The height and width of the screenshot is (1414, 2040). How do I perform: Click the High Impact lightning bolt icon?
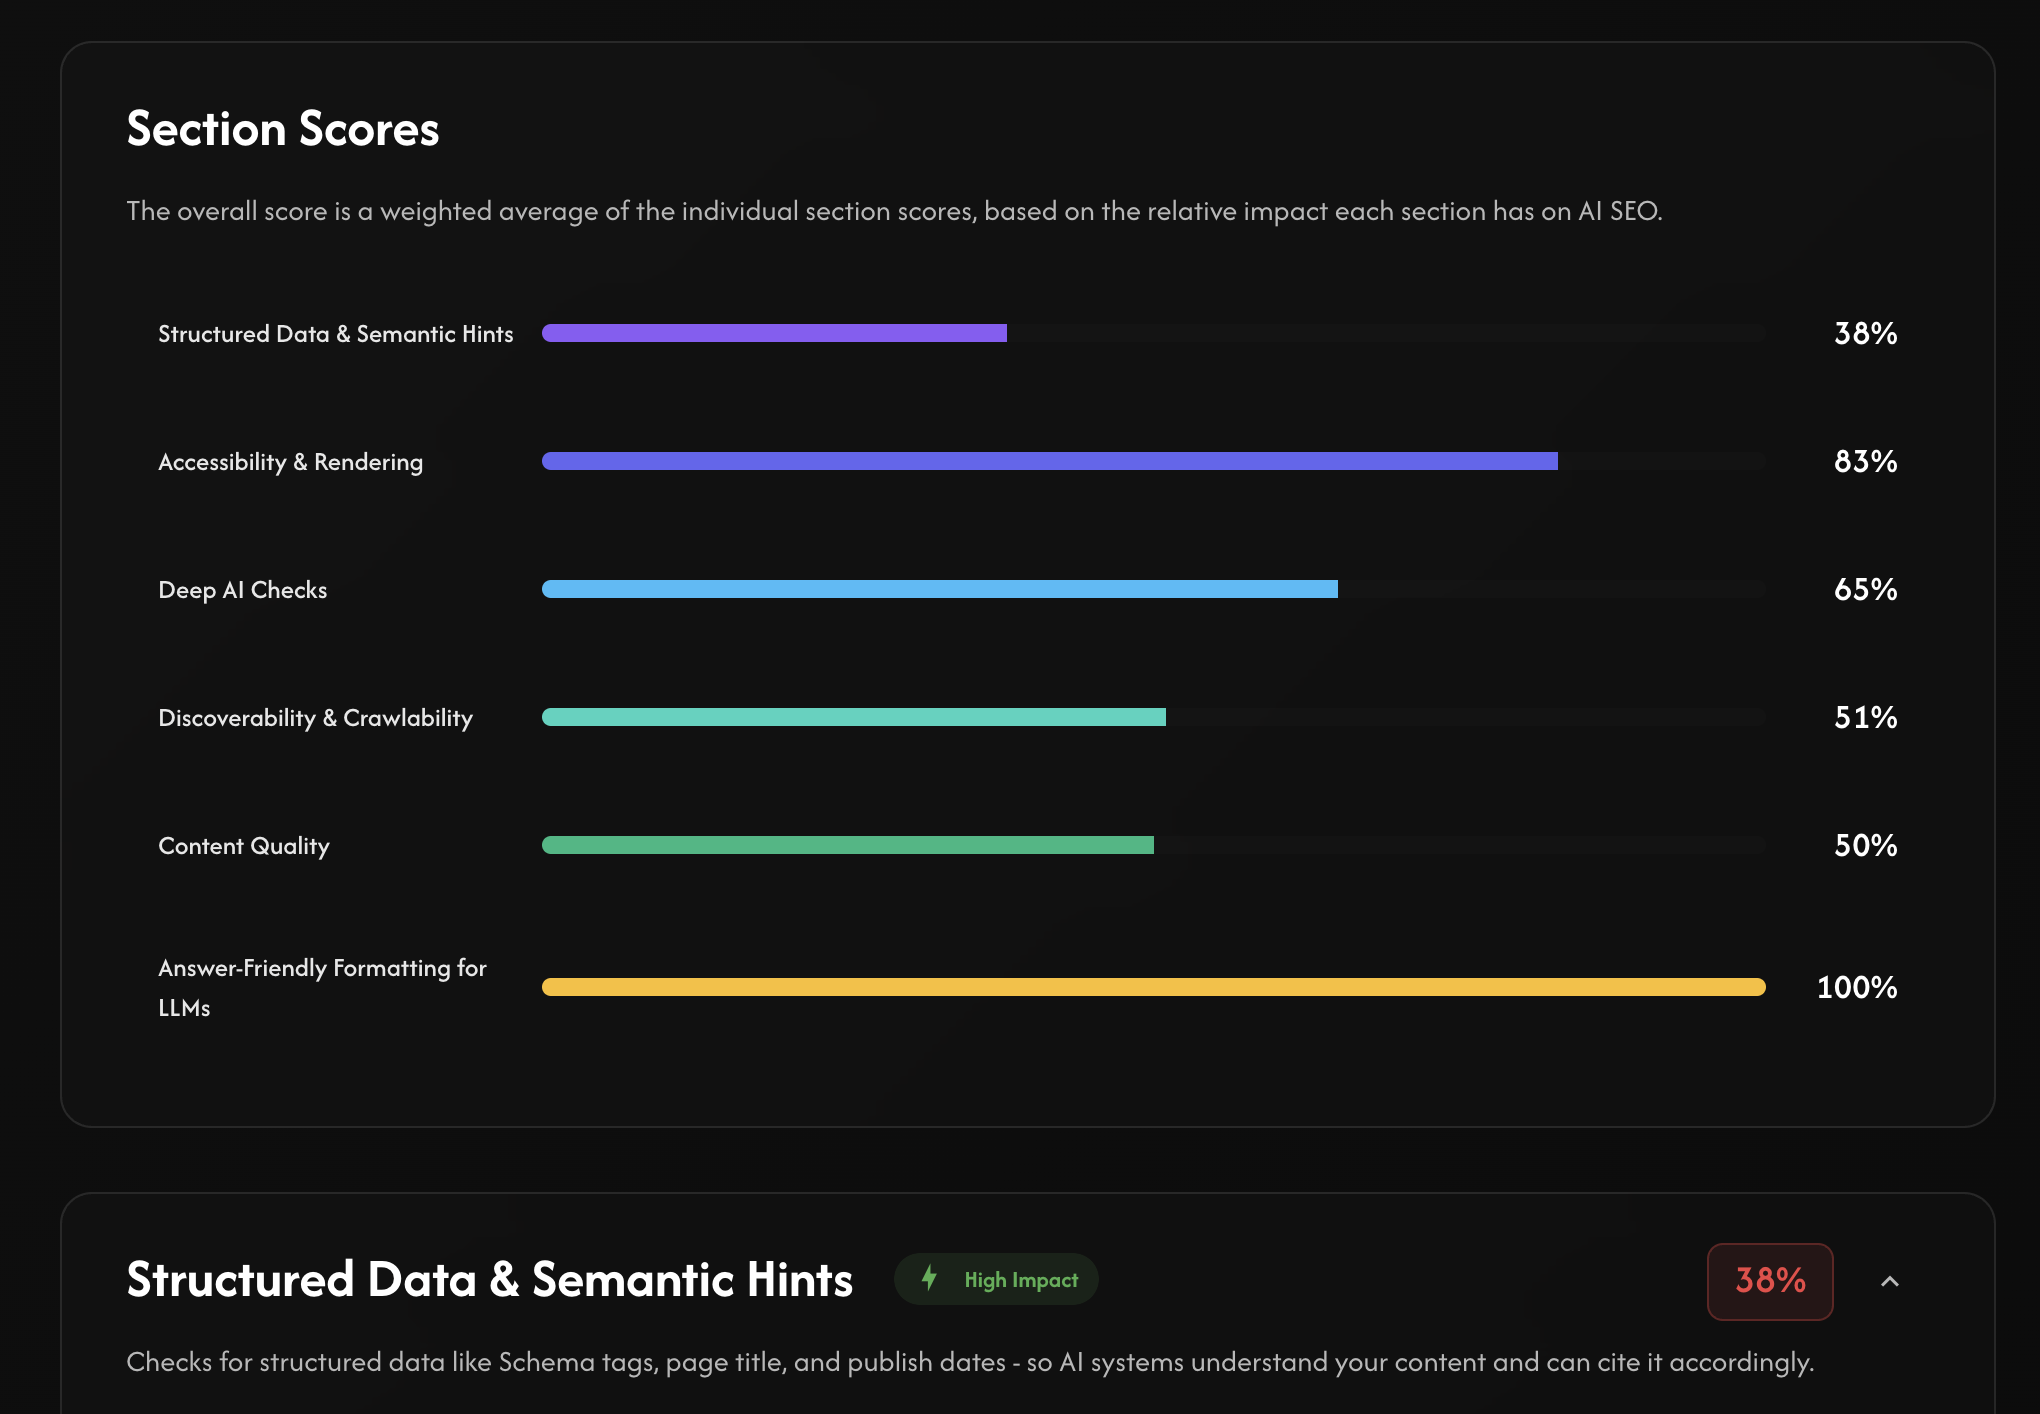tap(929, 1278)
